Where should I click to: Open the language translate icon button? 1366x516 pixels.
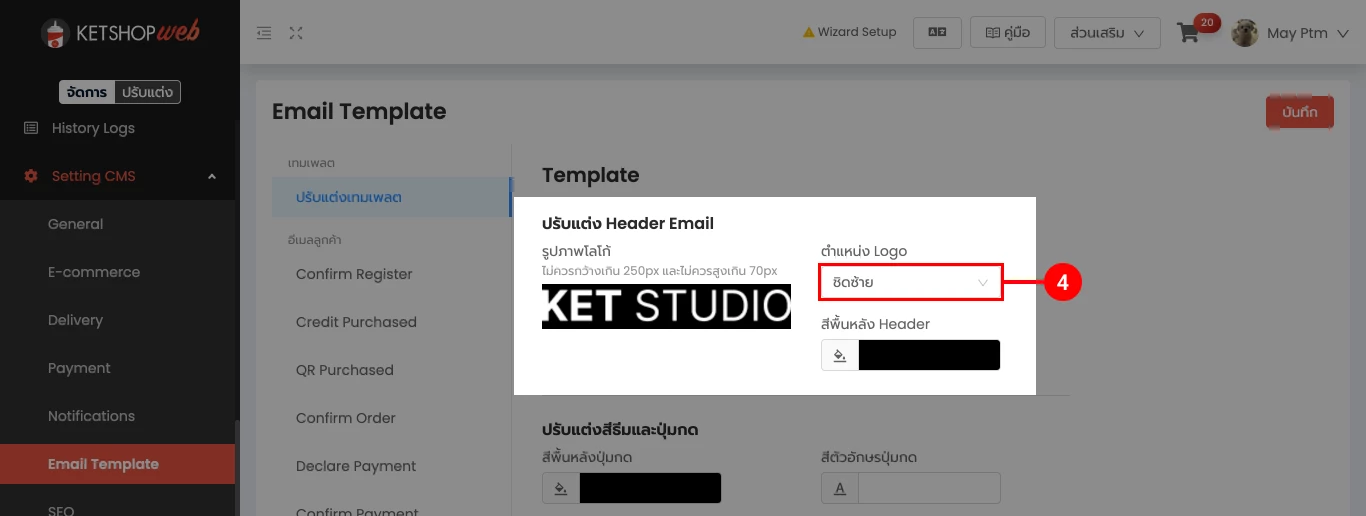(x=937, y=32)
